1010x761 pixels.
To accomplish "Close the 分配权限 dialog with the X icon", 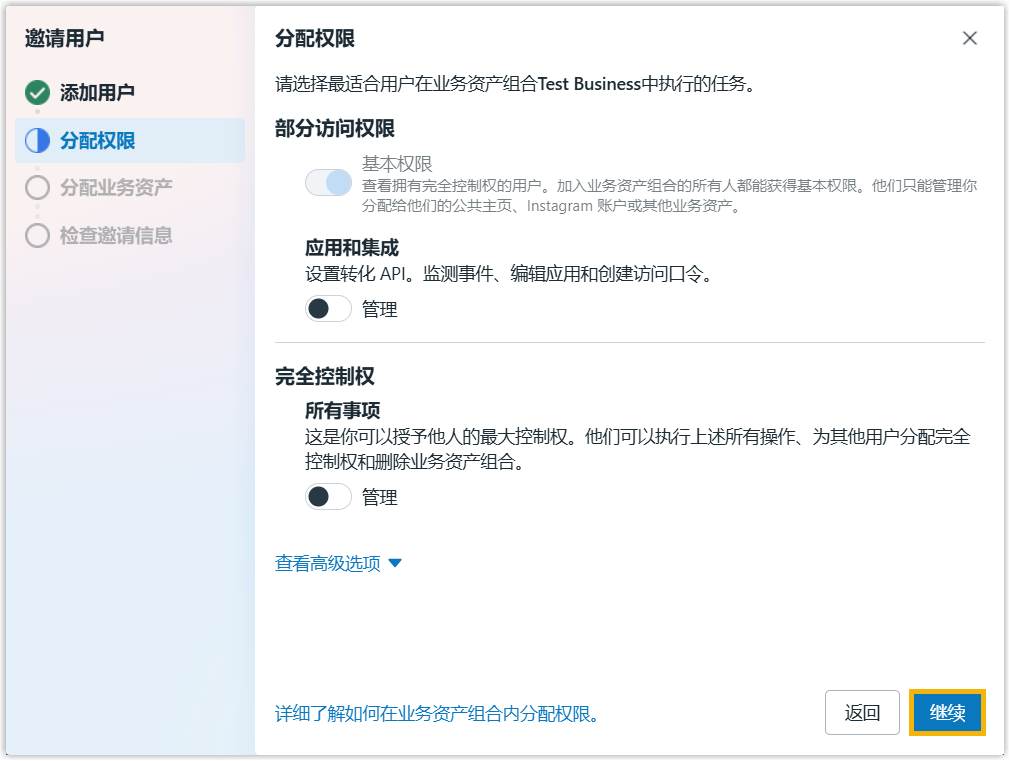I will click(x=969, y=38).
